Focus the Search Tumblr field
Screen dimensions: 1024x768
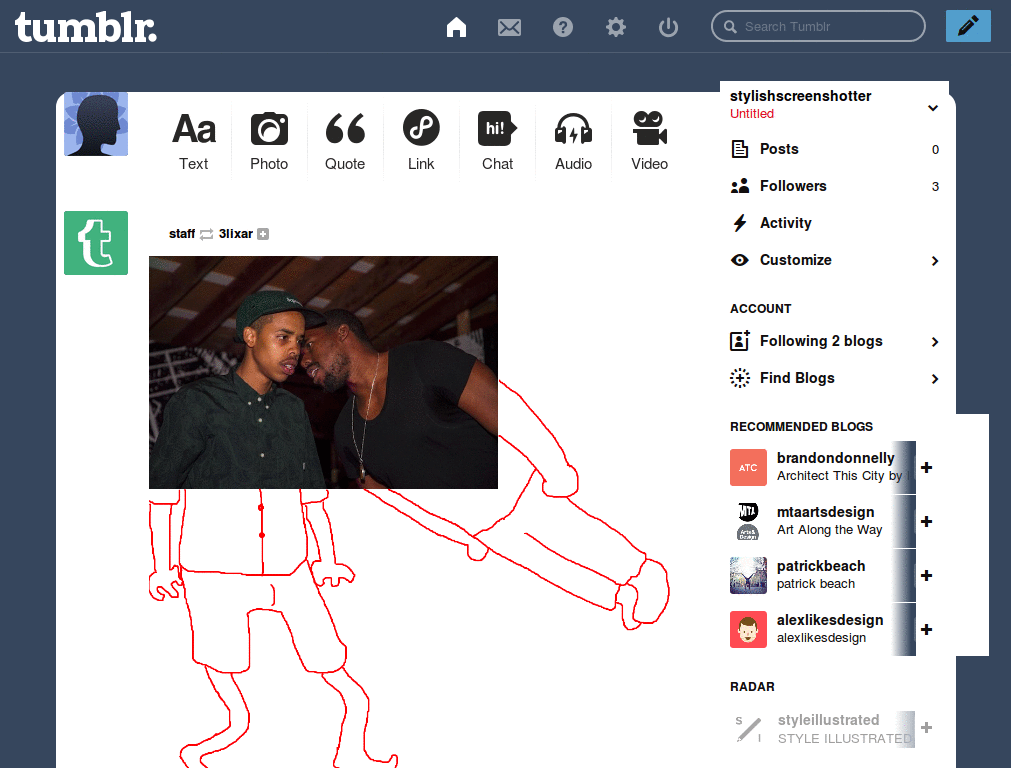tap(818, 26)
